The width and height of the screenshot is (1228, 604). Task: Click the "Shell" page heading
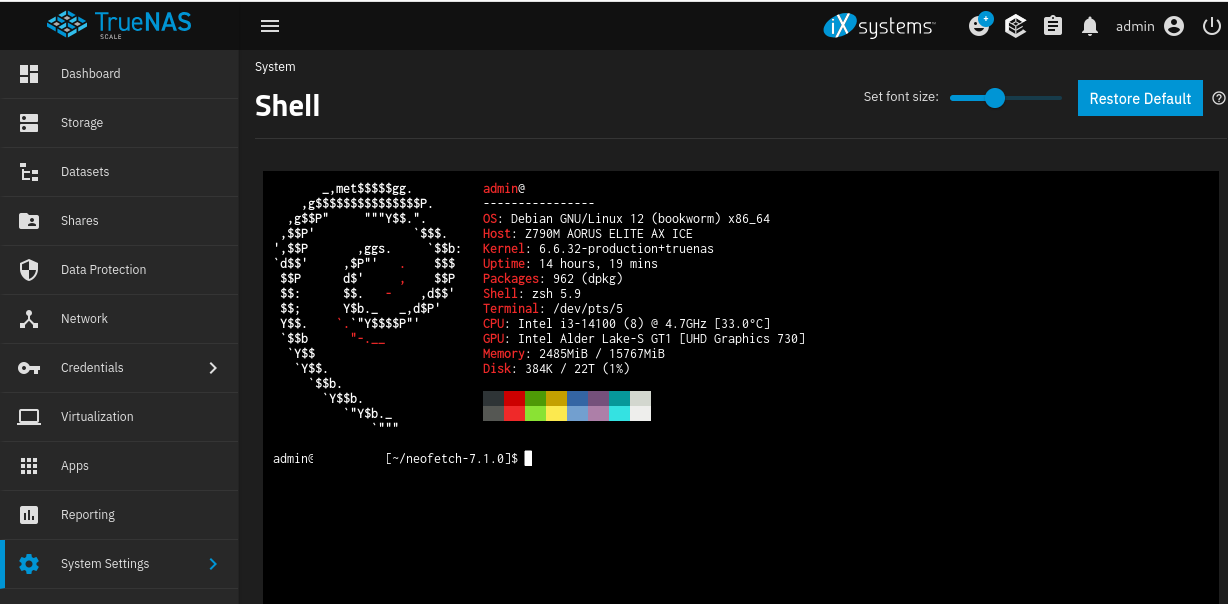[x=287, y=105]
